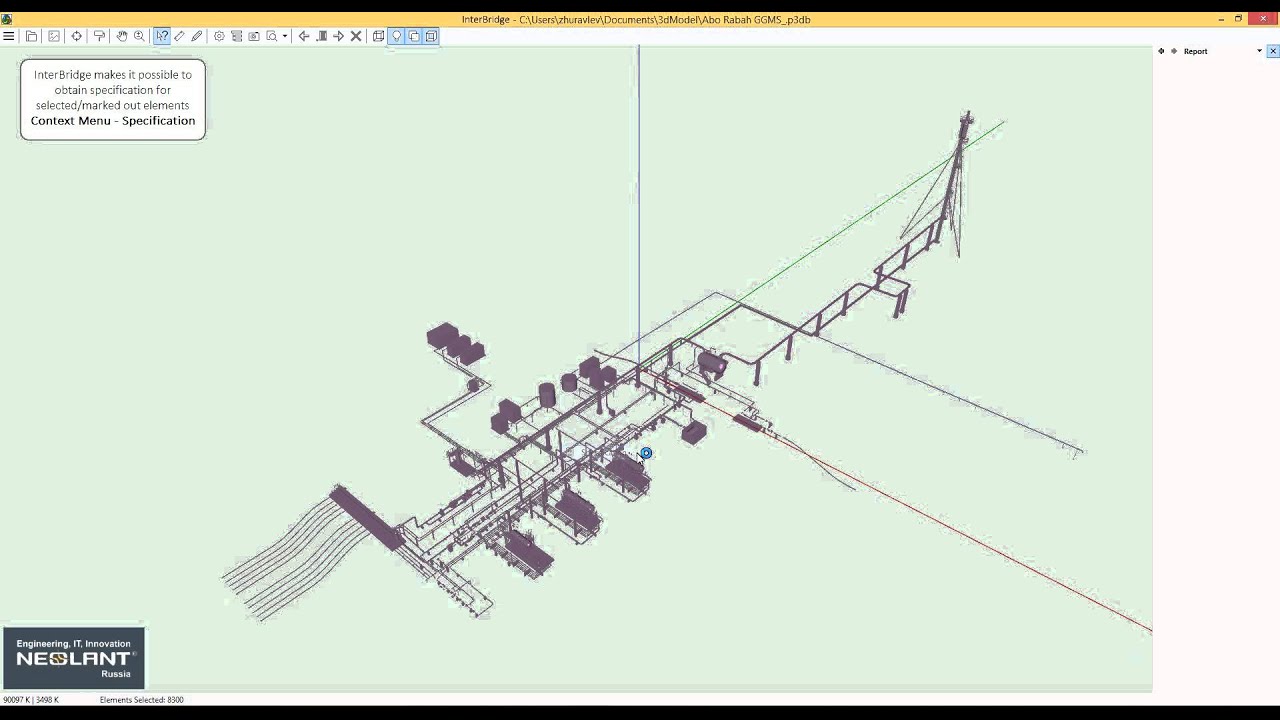Click Report panel left navigation arrow
This screenshot has width=1280, height=720.
click(x=1161, y=51)
